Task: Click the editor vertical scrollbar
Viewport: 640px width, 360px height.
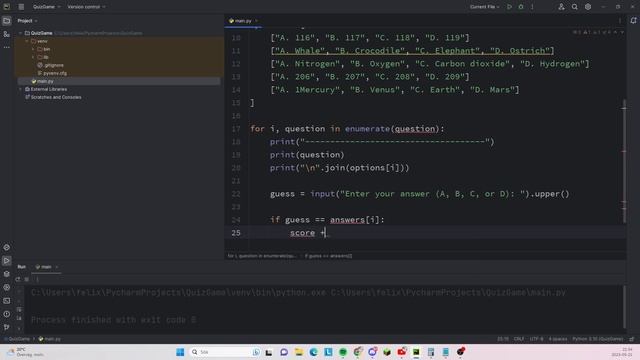Action: (624, 161)
